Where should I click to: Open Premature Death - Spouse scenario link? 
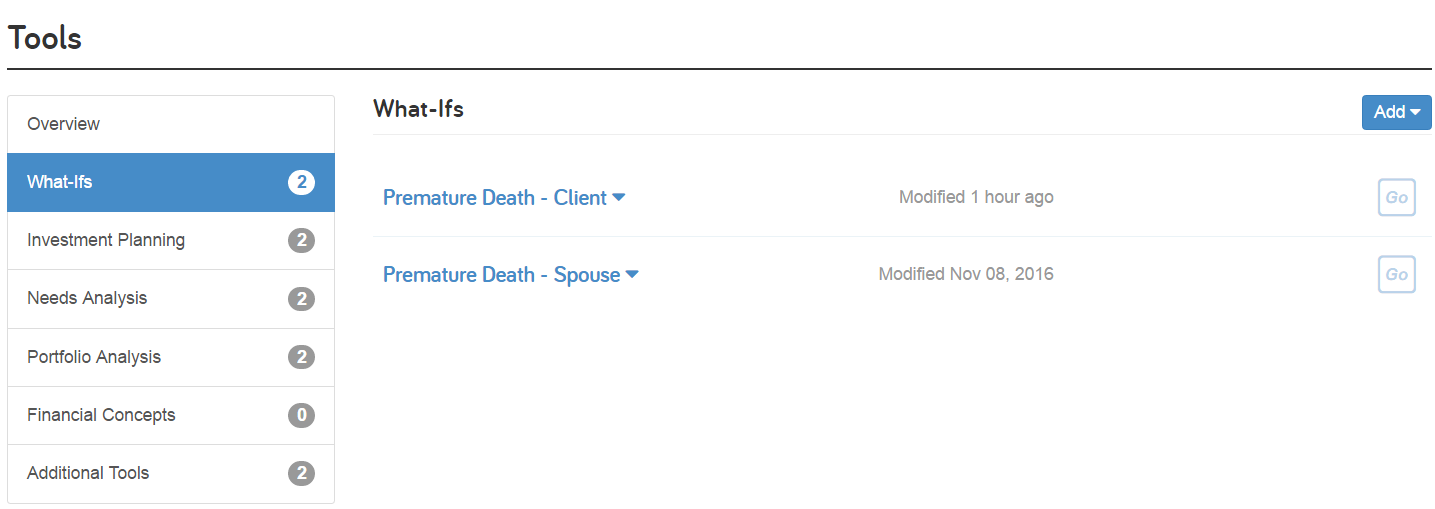[502, 275]
